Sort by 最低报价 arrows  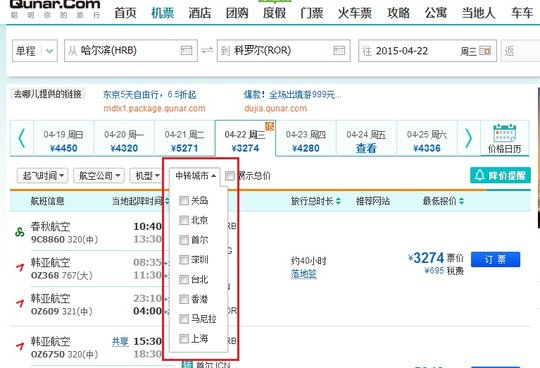(x=461, y=201)
